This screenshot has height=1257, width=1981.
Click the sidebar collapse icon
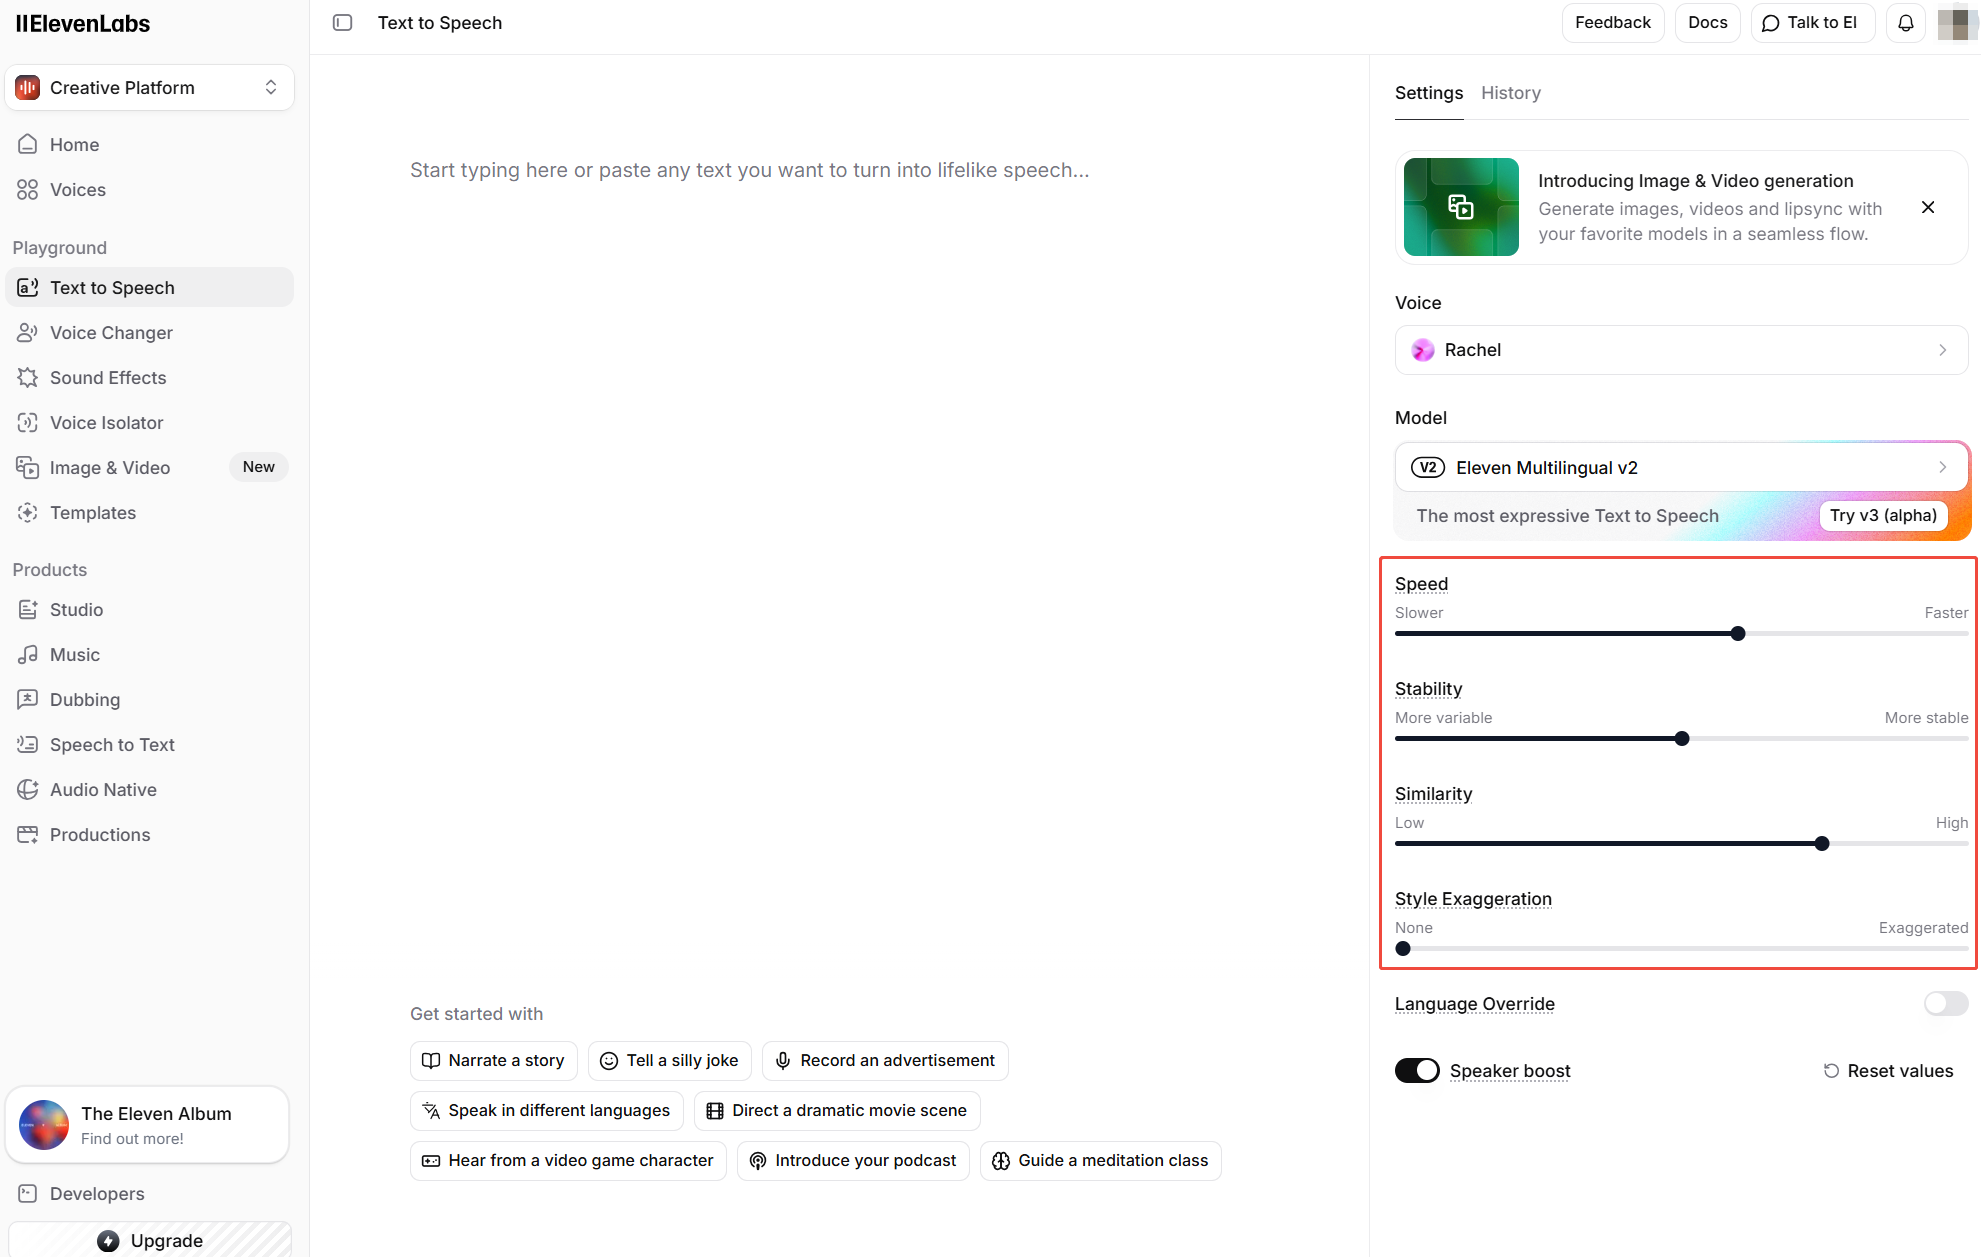pos(342,23)
